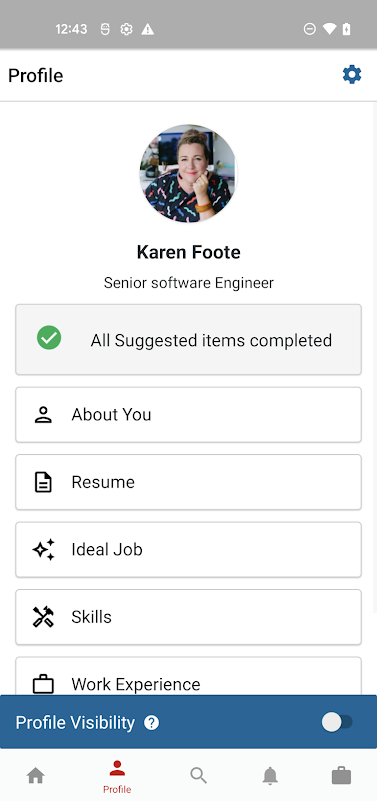This screenshot has height=801, width=377.
Task: Open settings via the gear icon
Action: click(352, 75)
